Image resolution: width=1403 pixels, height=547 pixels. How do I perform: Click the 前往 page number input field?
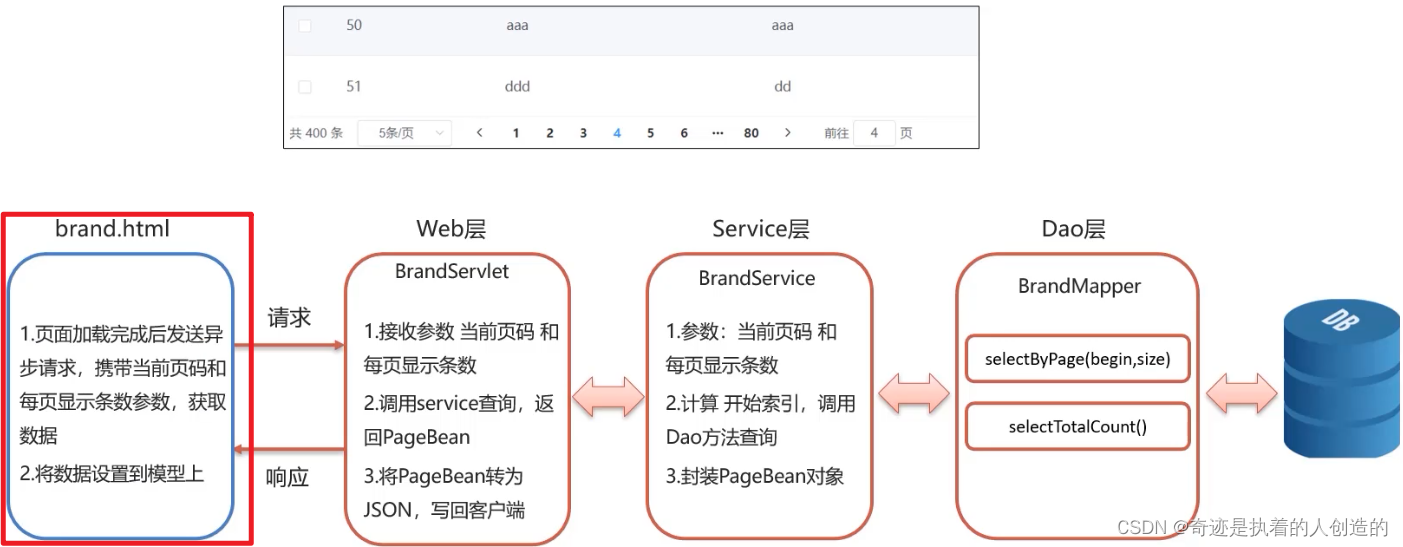(874, 133)
